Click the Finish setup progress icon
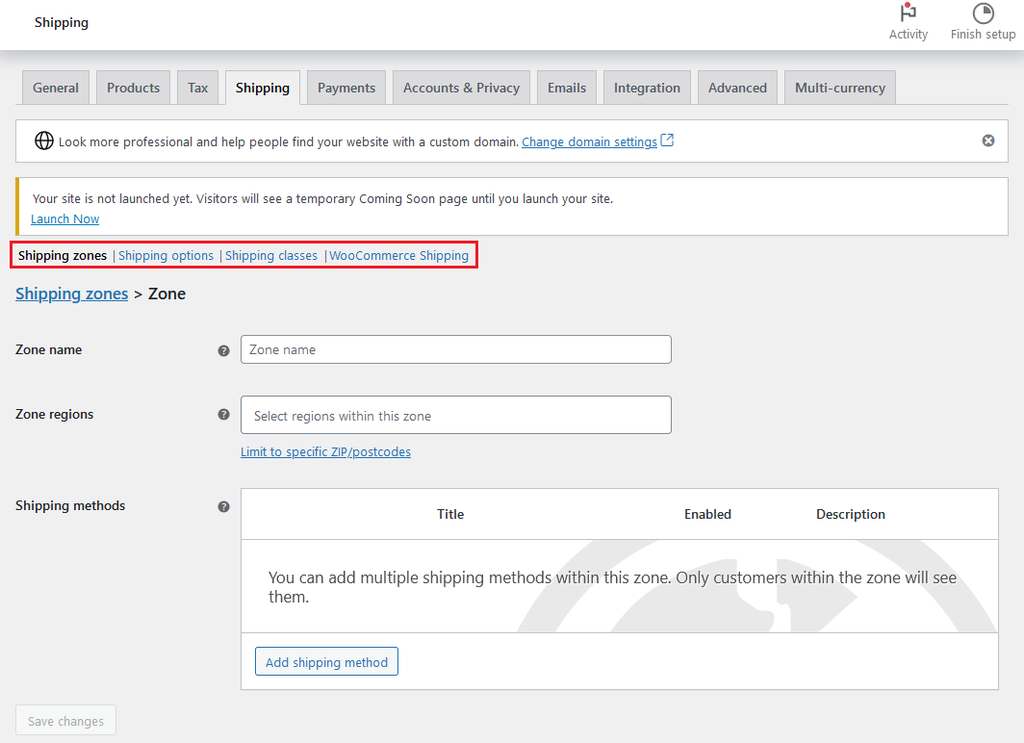The width and height of the screenshot is (1024, 743). point(982,14)
